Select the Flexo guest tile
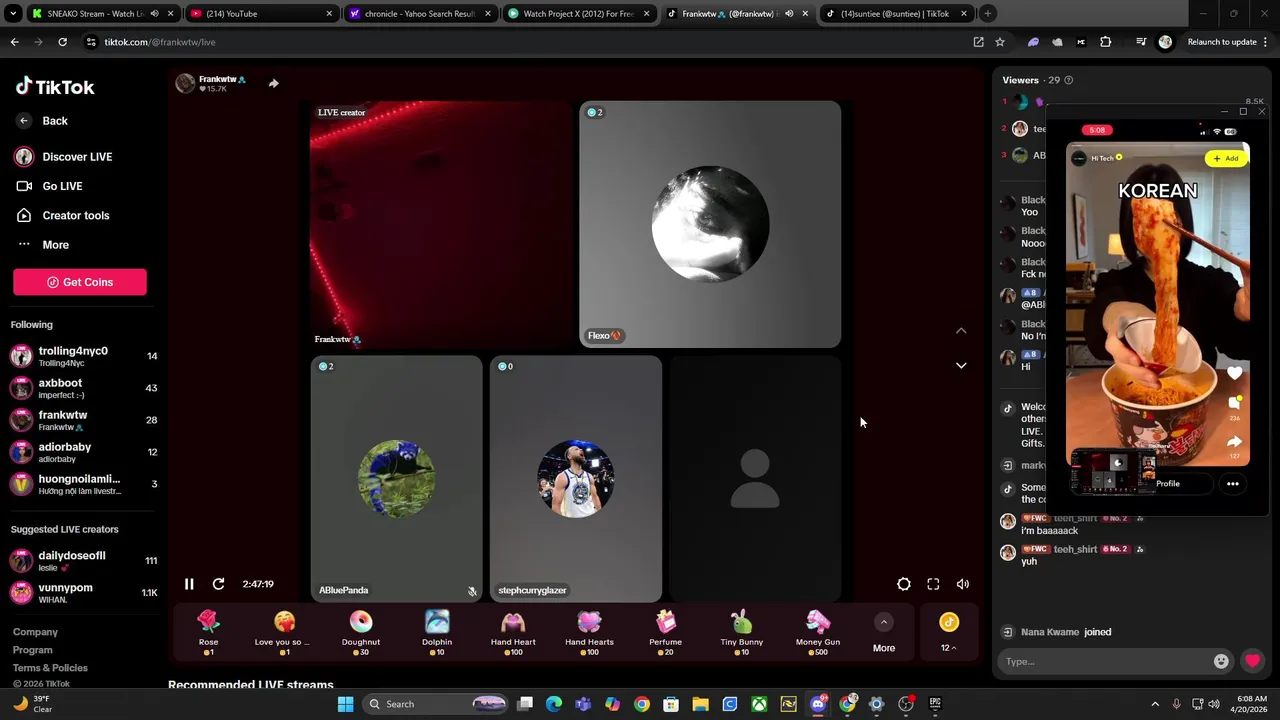 (x=710, y=224)
